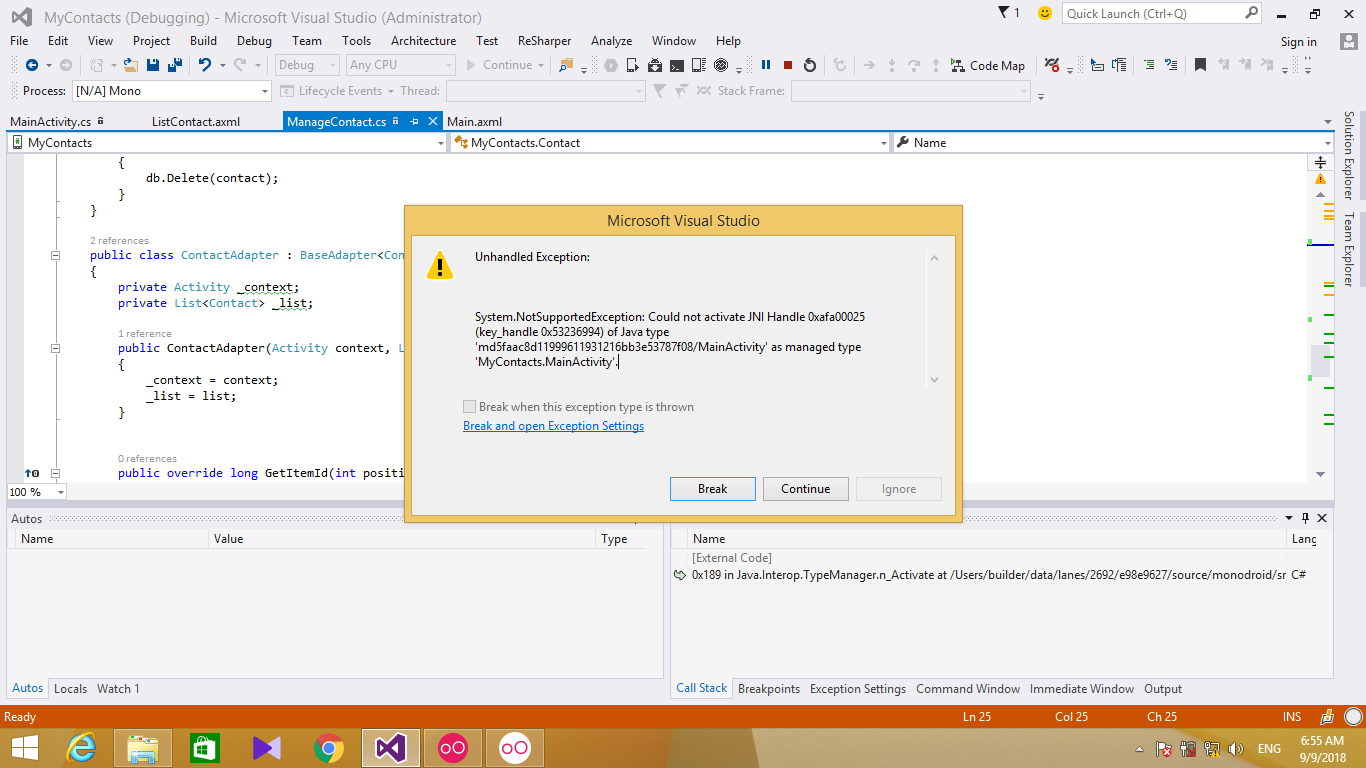Click the Break button in the dialog
The width and height of the screenshot is (1366, 768).
(712, 489)
